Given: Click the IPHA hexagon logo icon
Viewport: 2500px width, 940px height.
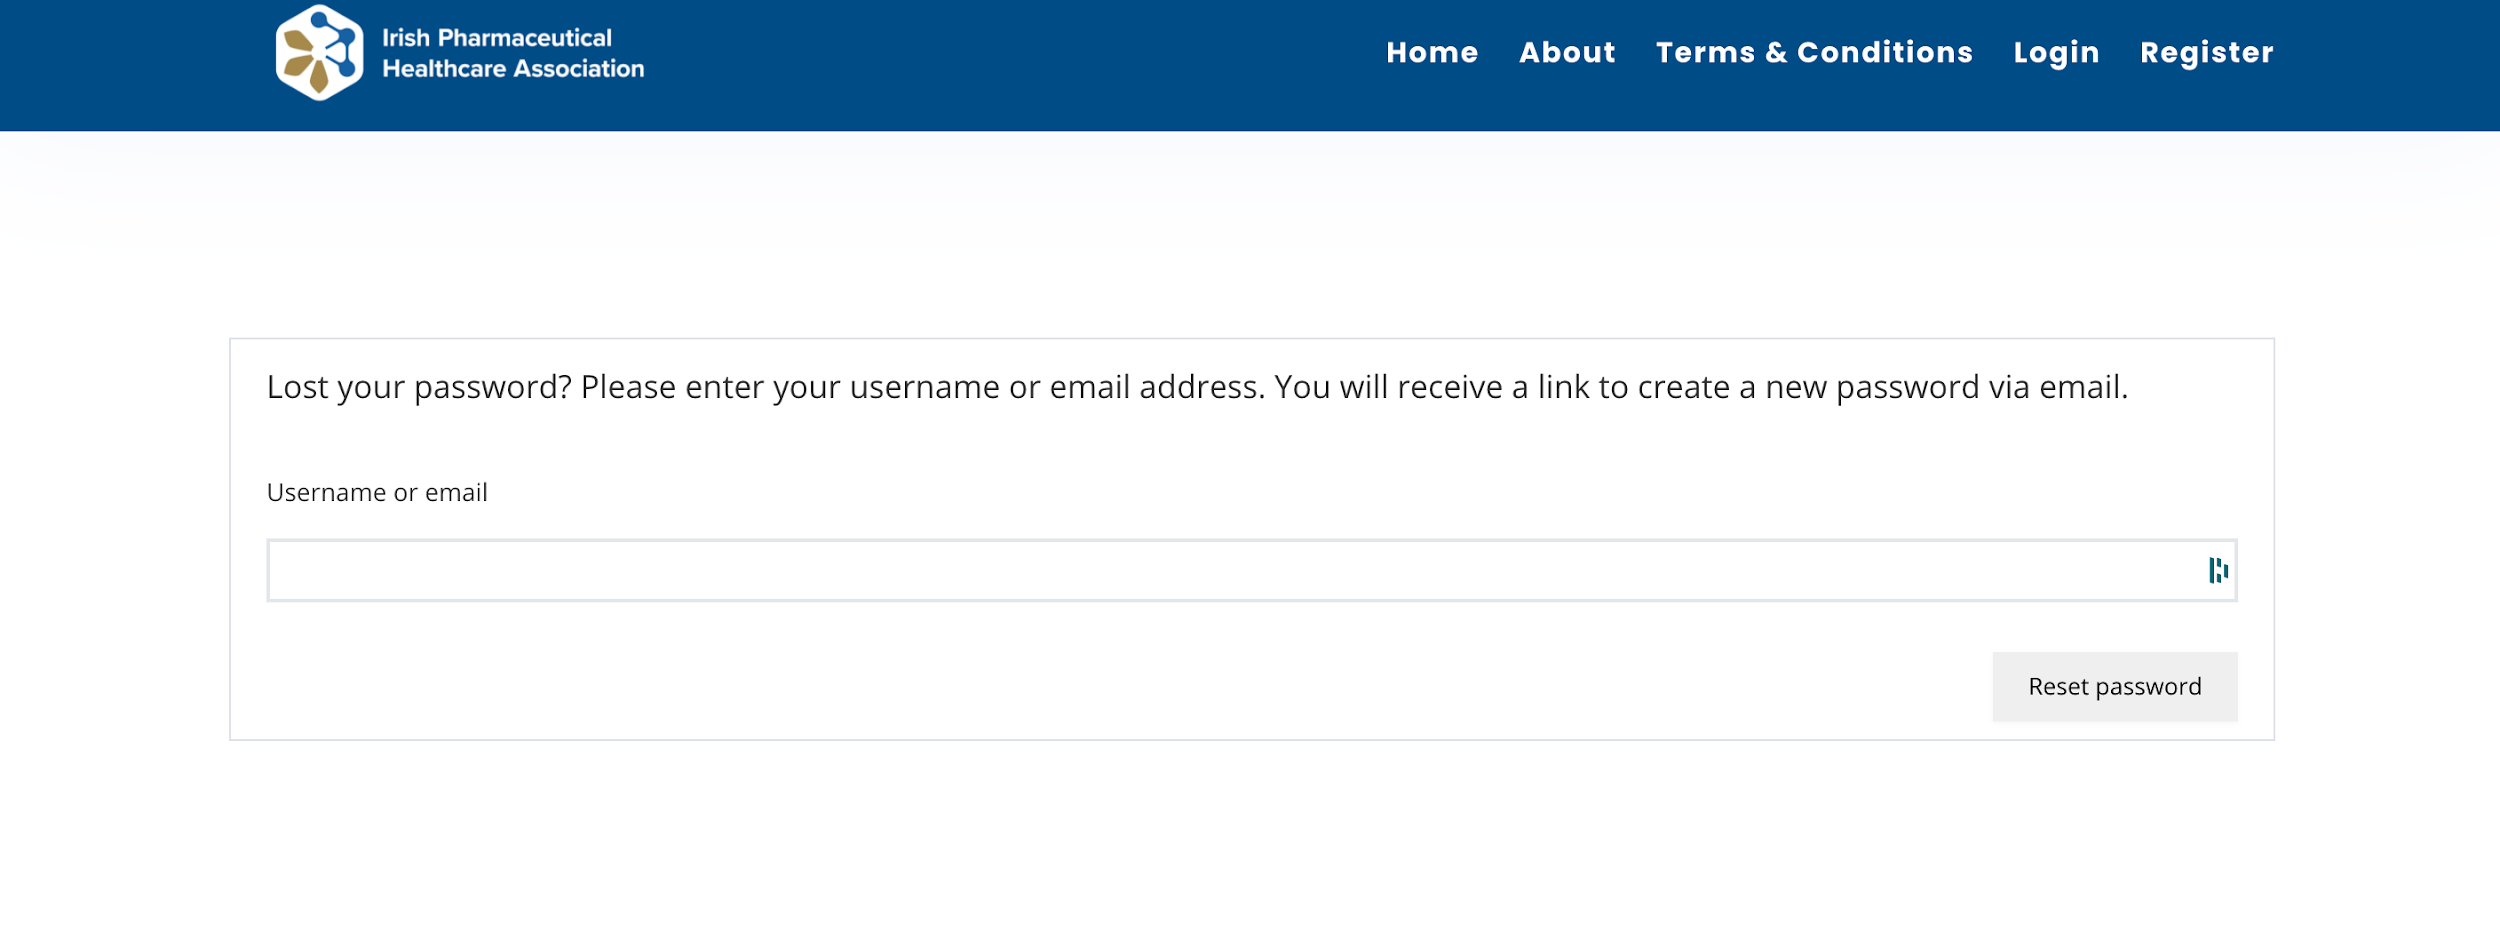Looking at the screenshot, I should click(319, 53).
